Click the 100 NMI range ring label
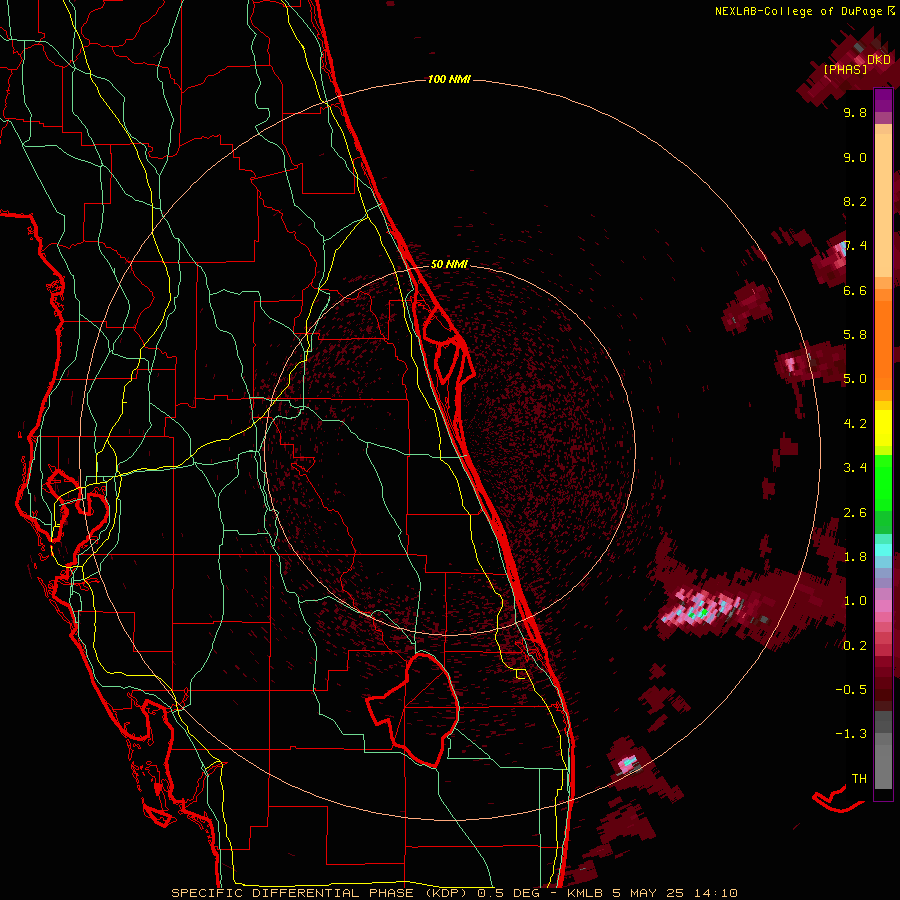900x900 pixels. click(x=449, y=79)
